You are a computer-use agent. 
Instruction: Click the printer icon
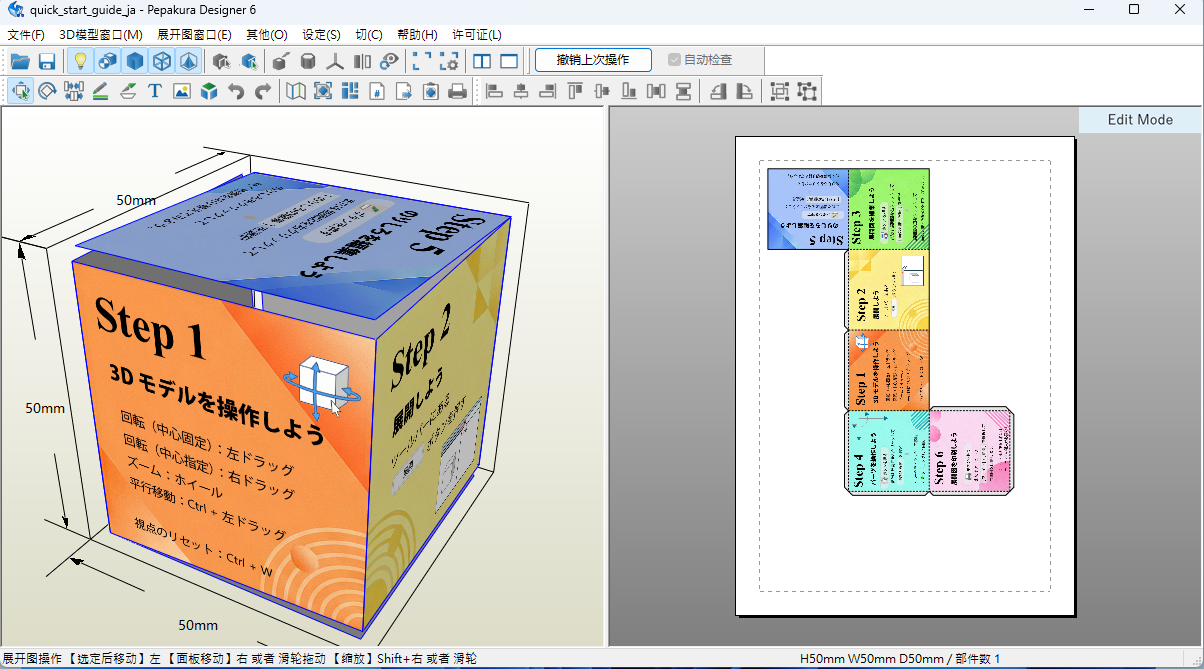[x=457, y=92]
